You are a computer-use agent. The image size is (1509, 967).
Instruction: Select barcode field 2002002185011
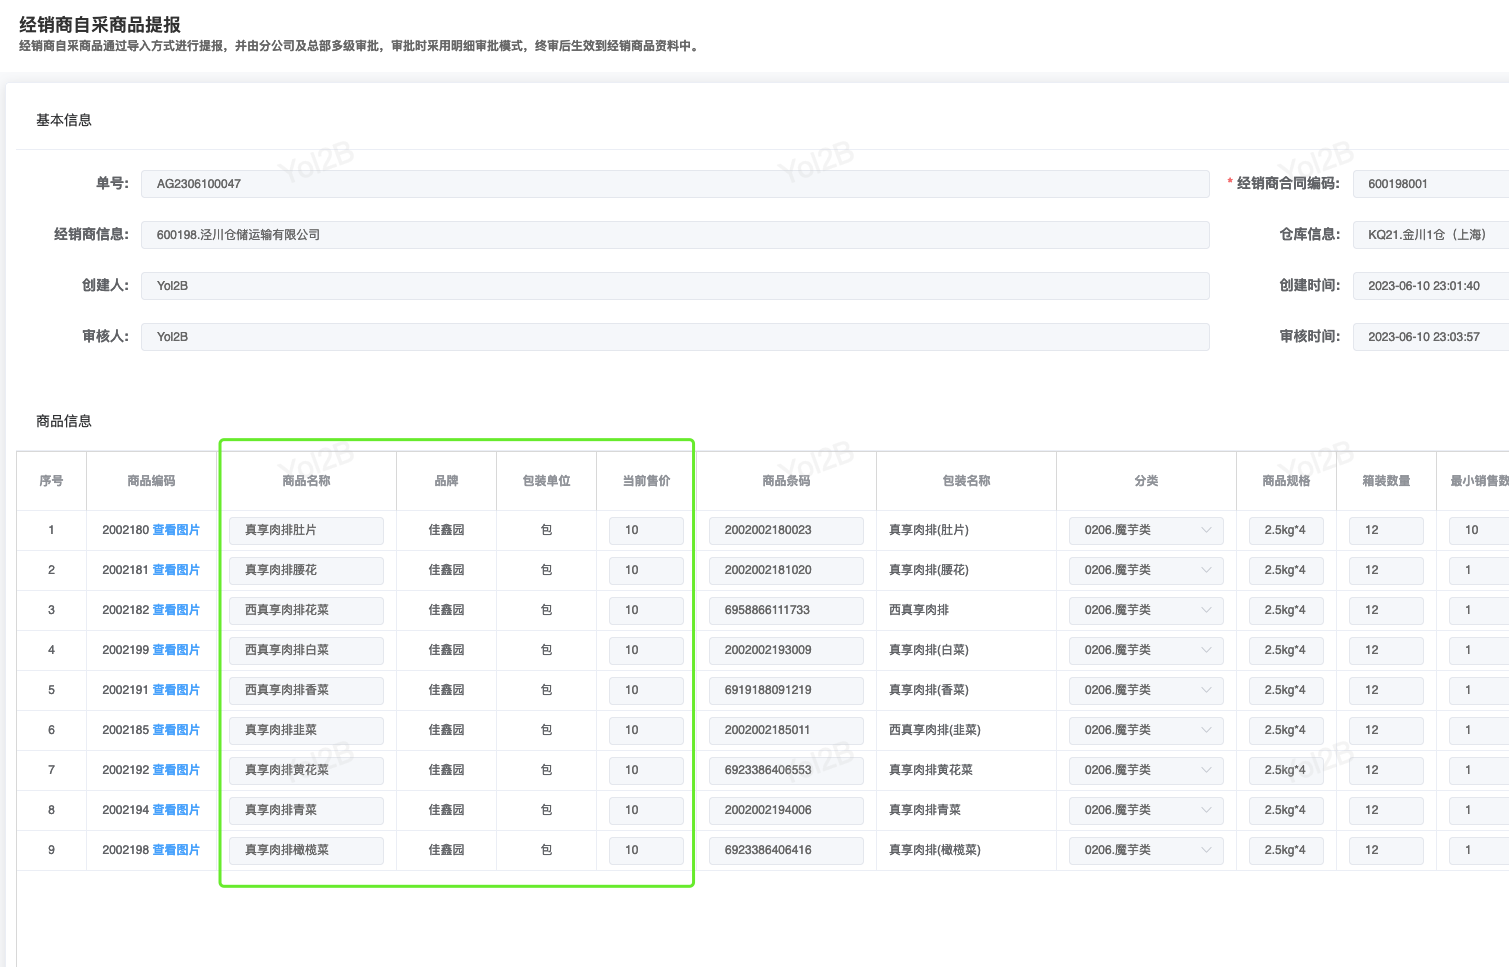(x=786, y=730)
